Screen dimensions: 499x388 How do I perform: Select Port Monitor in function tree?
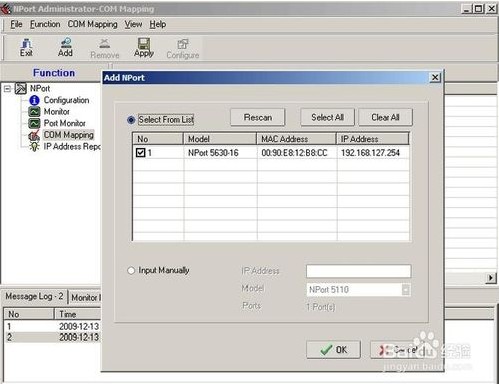pyautogui.click(x=64, y=123)
